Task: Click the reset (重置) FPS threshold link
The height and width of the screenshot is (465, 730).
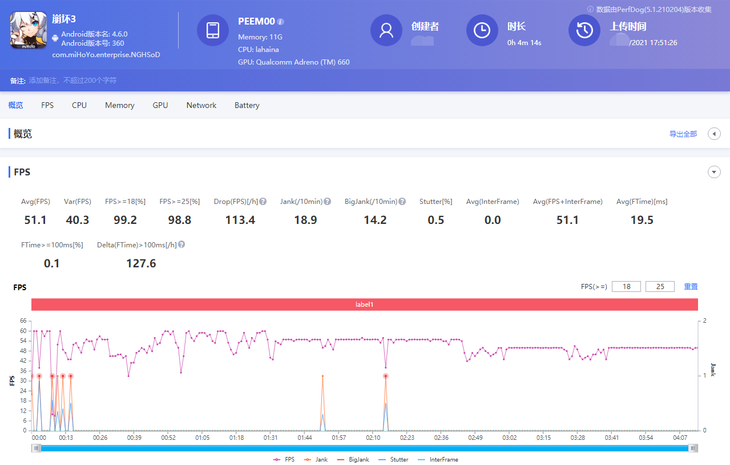Action: [691, 287]
